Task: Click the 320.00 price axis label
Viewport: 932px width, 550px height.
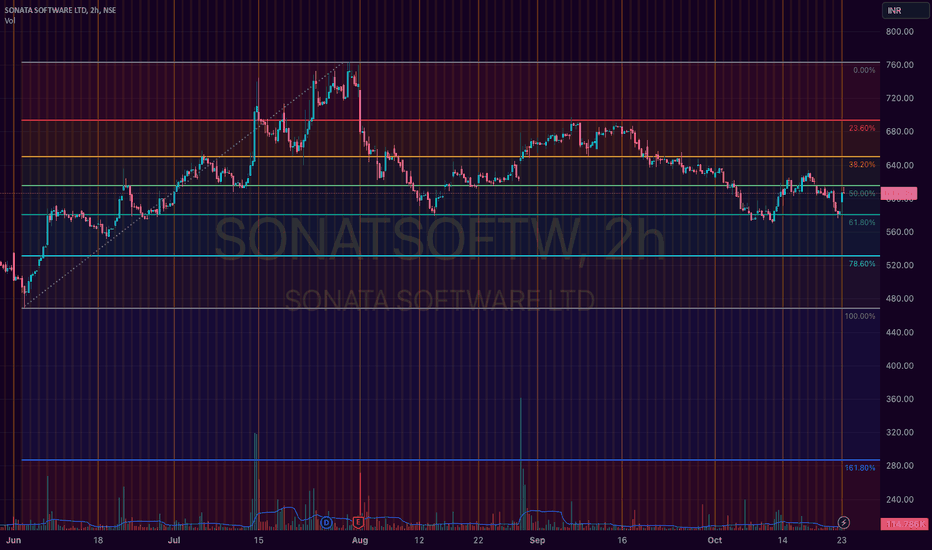Action: coord(899,432)
